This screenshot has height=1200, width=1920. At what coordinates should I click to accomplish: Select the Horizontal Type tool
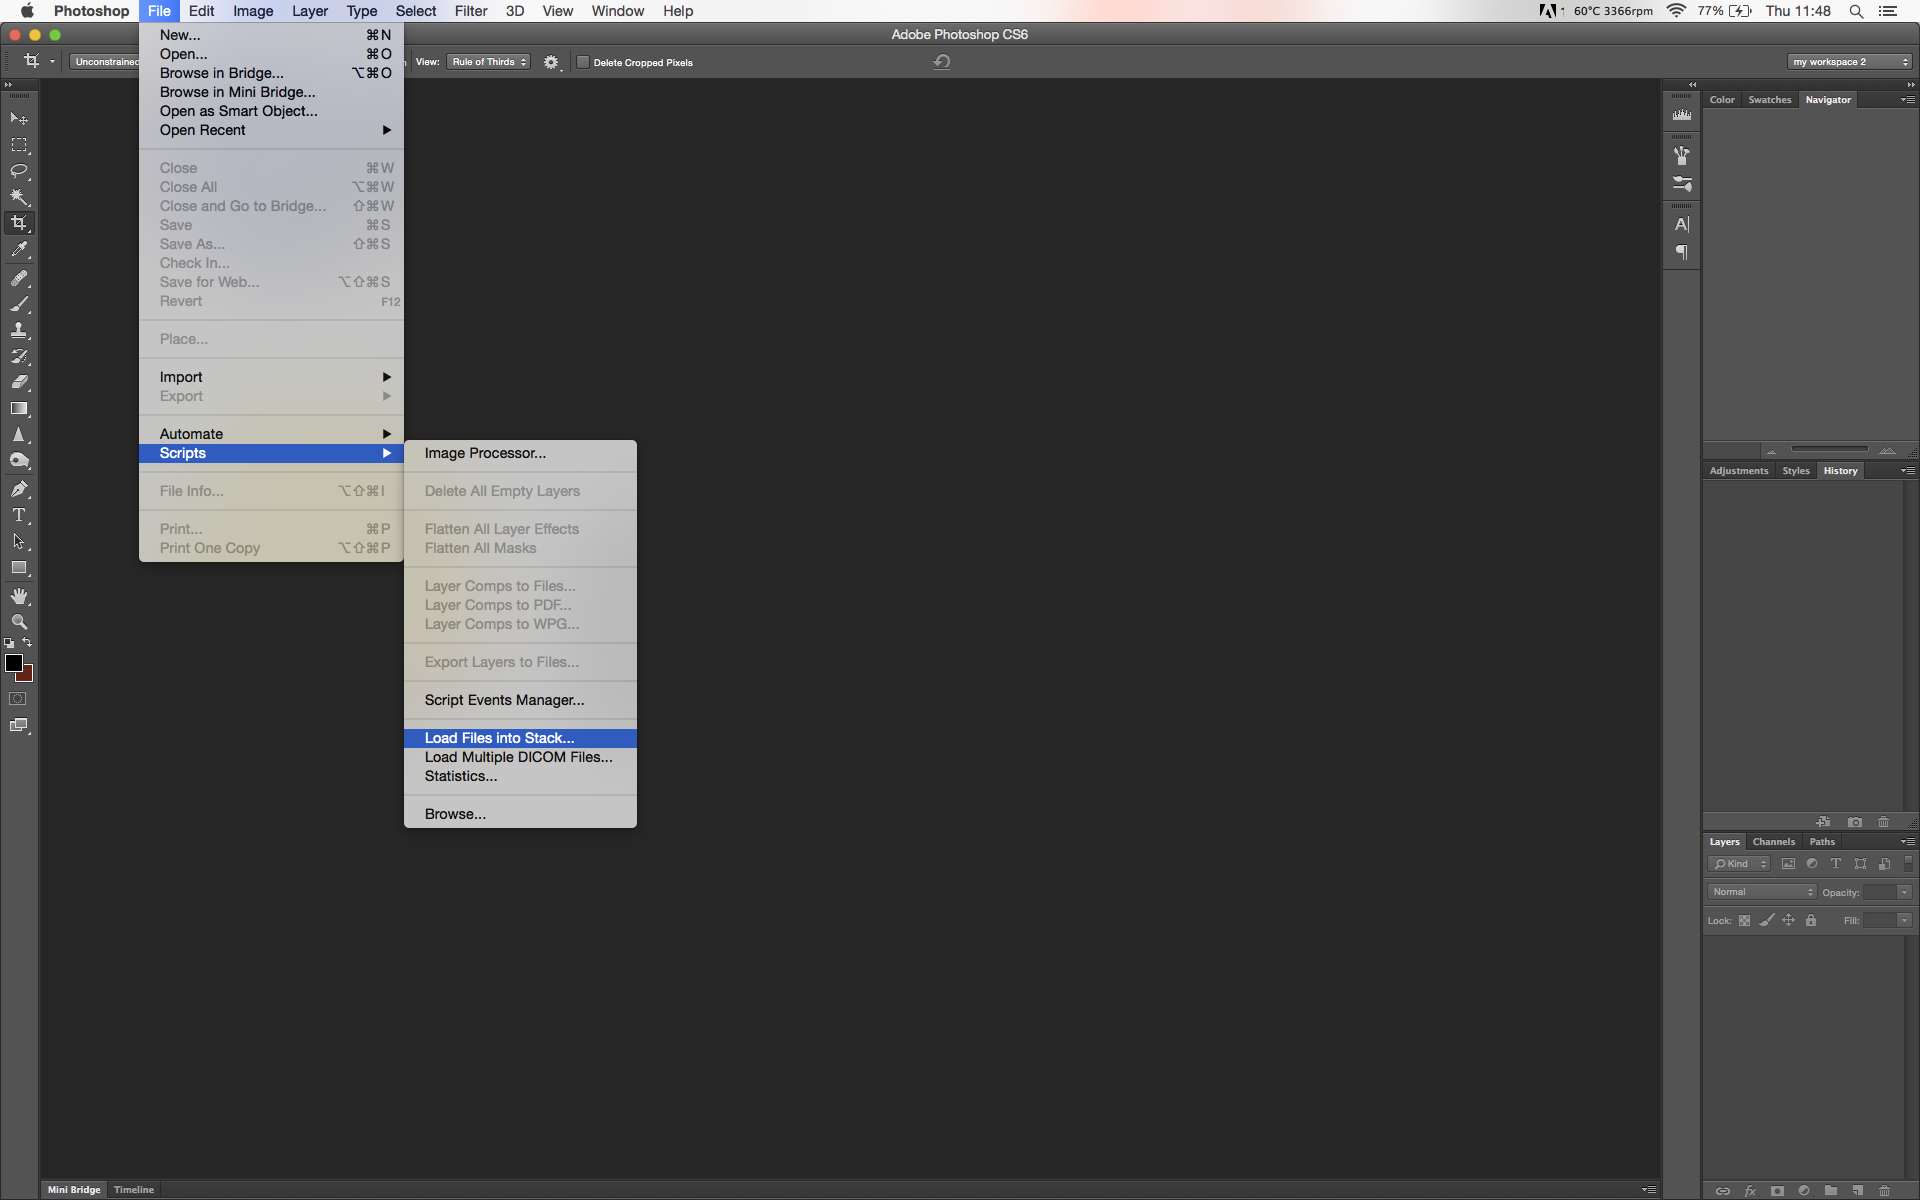point(19,515)
